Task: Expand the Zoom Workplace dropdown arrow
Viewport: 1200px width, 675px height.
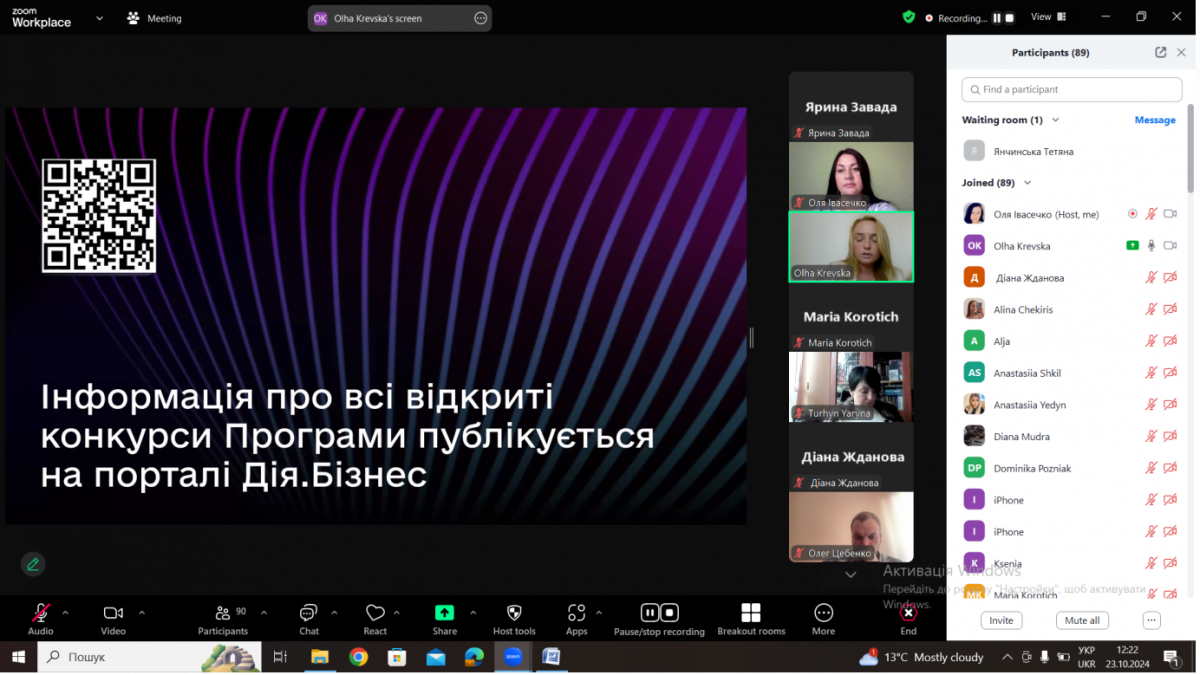Action: coord(99,18)
